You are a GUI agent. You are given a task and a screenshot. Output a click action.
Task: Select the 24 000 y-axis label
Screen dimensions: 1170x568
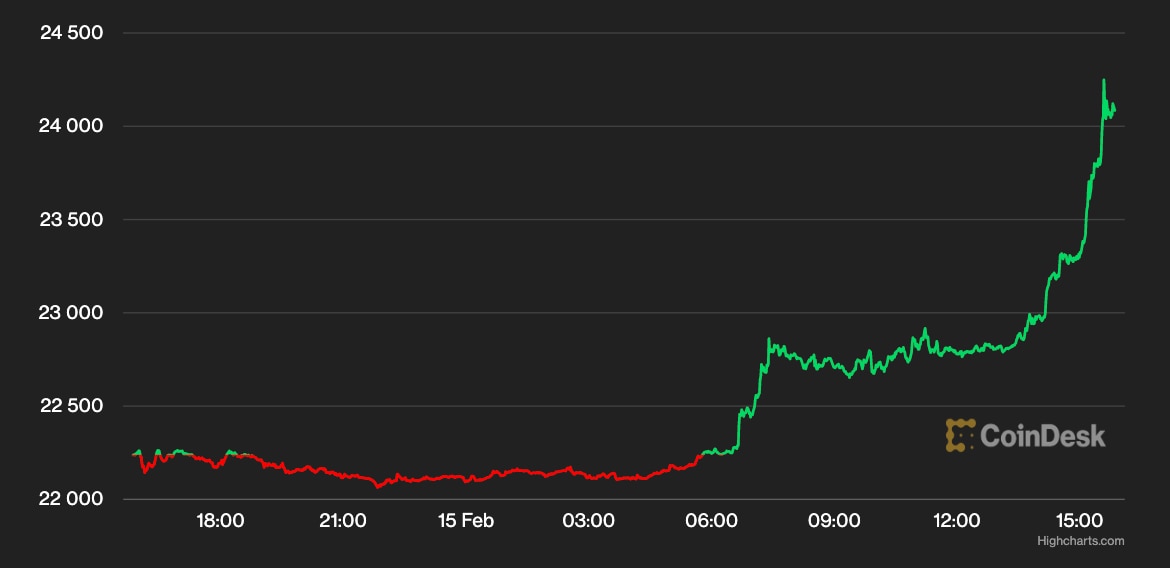(71, 126)
